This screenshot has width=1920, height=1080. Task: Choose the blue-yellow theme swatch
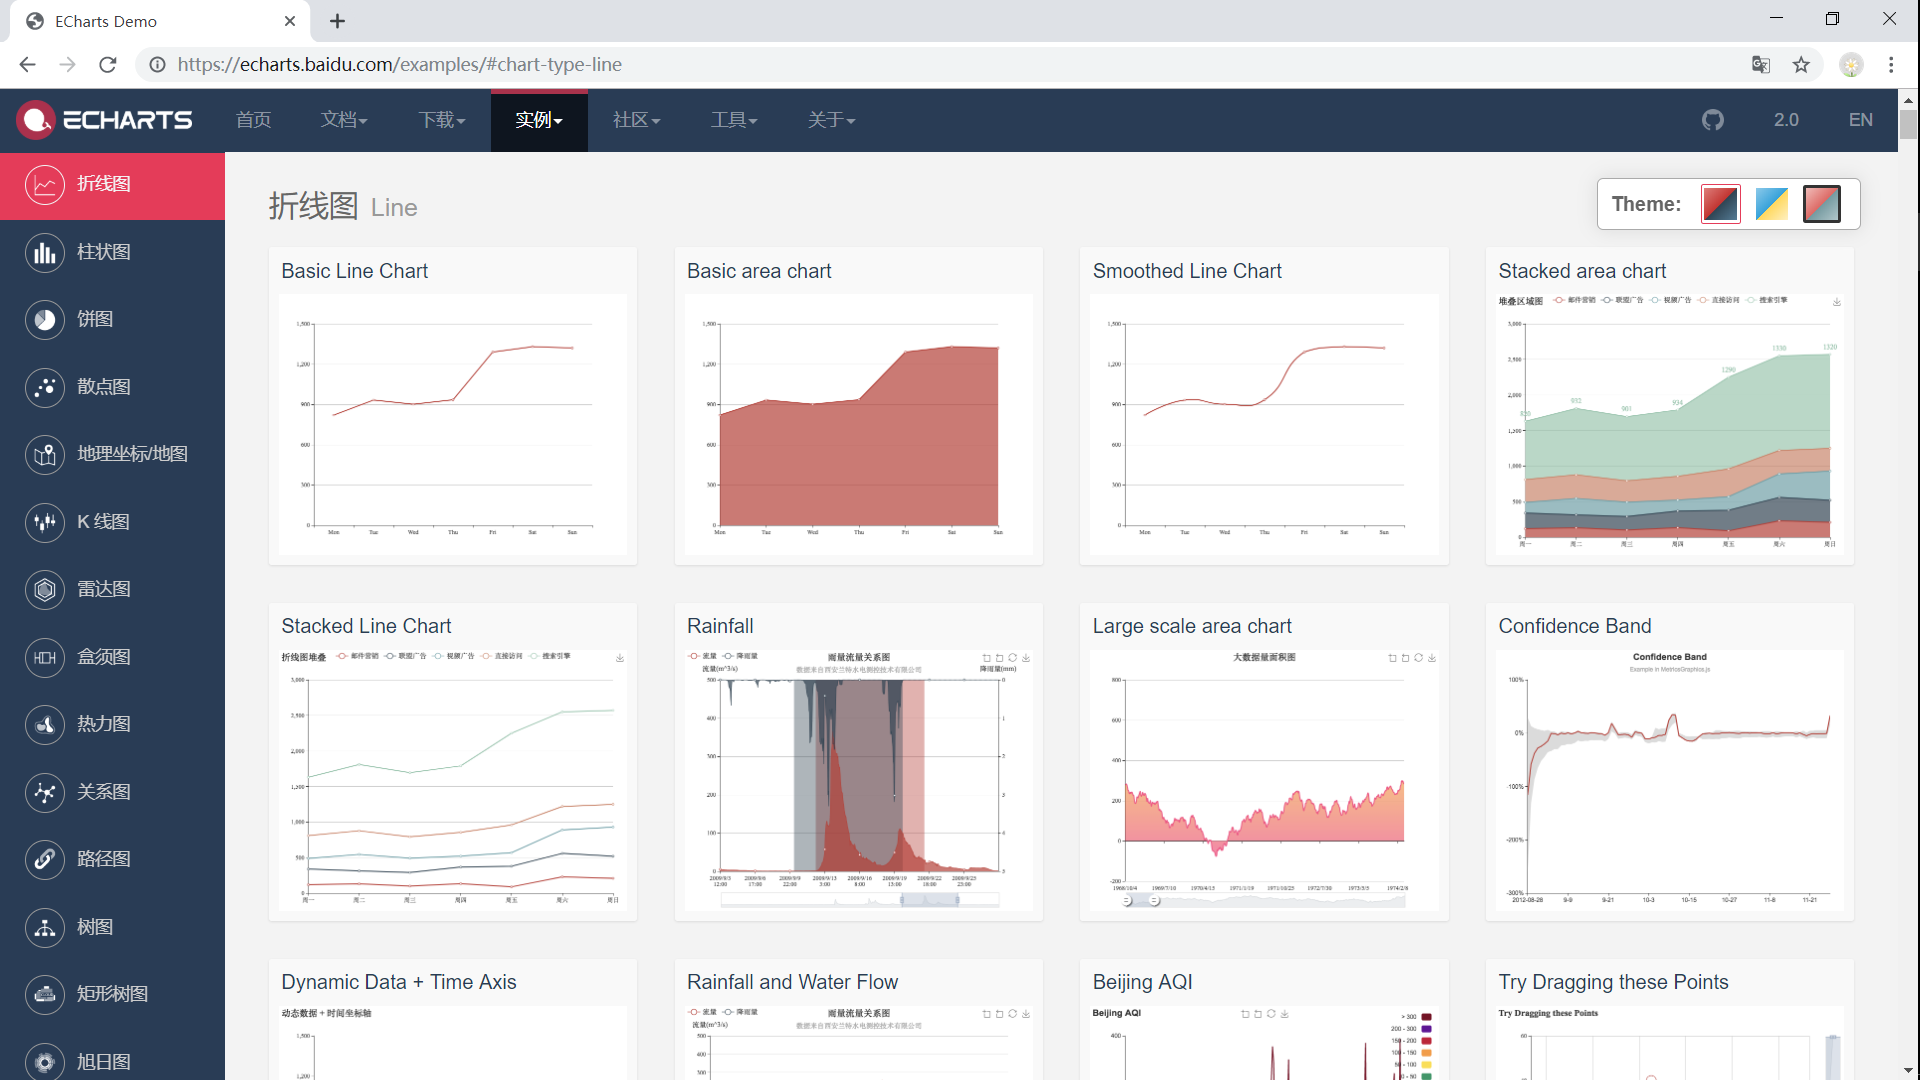click(1771, 204)
